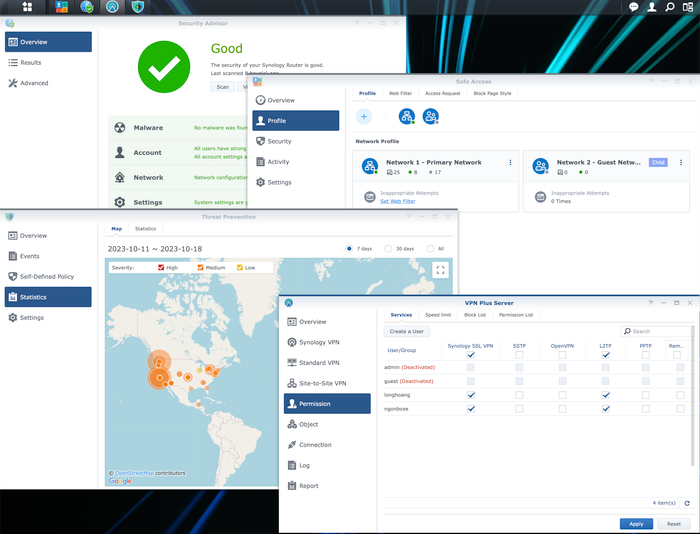Switch to the Speed limit tab
700x534 pixels.
pyautogui.click(x=438, y=314)
